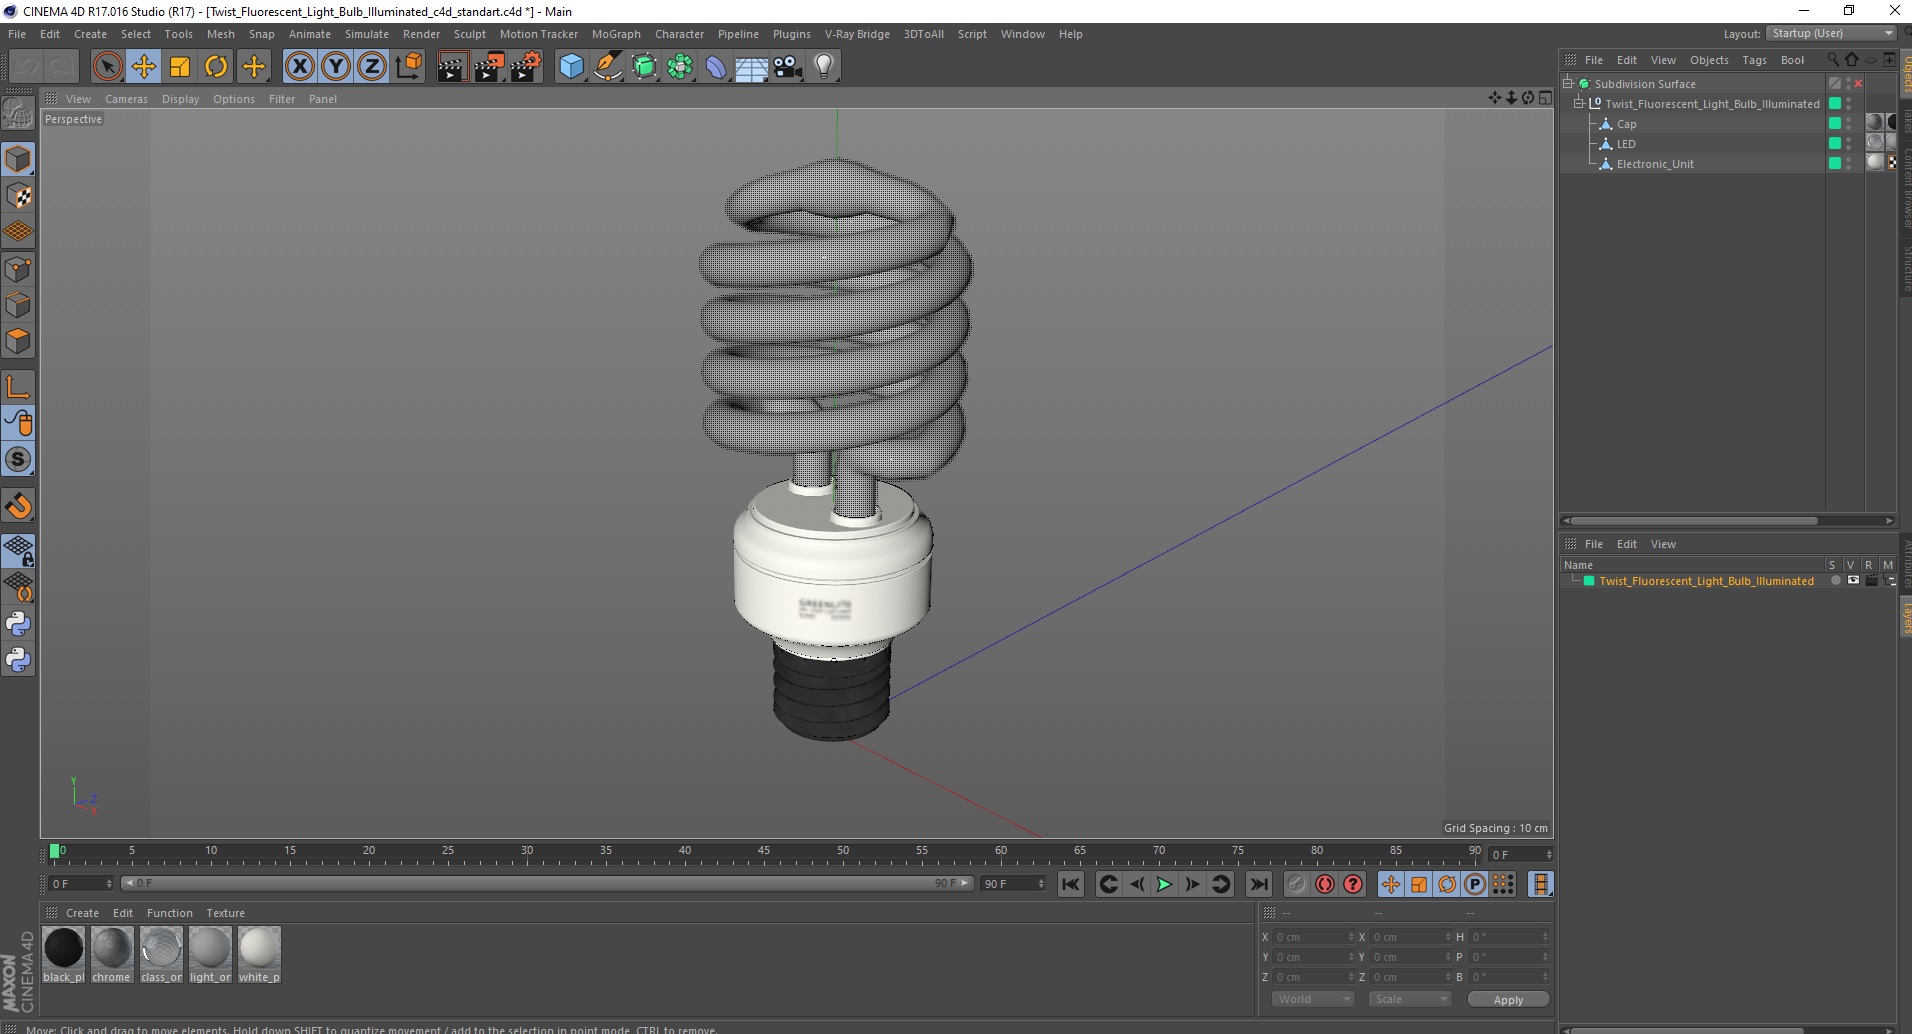Open the MoGraph menu
Viewport: 1912px width, 1034px height.
616,34
